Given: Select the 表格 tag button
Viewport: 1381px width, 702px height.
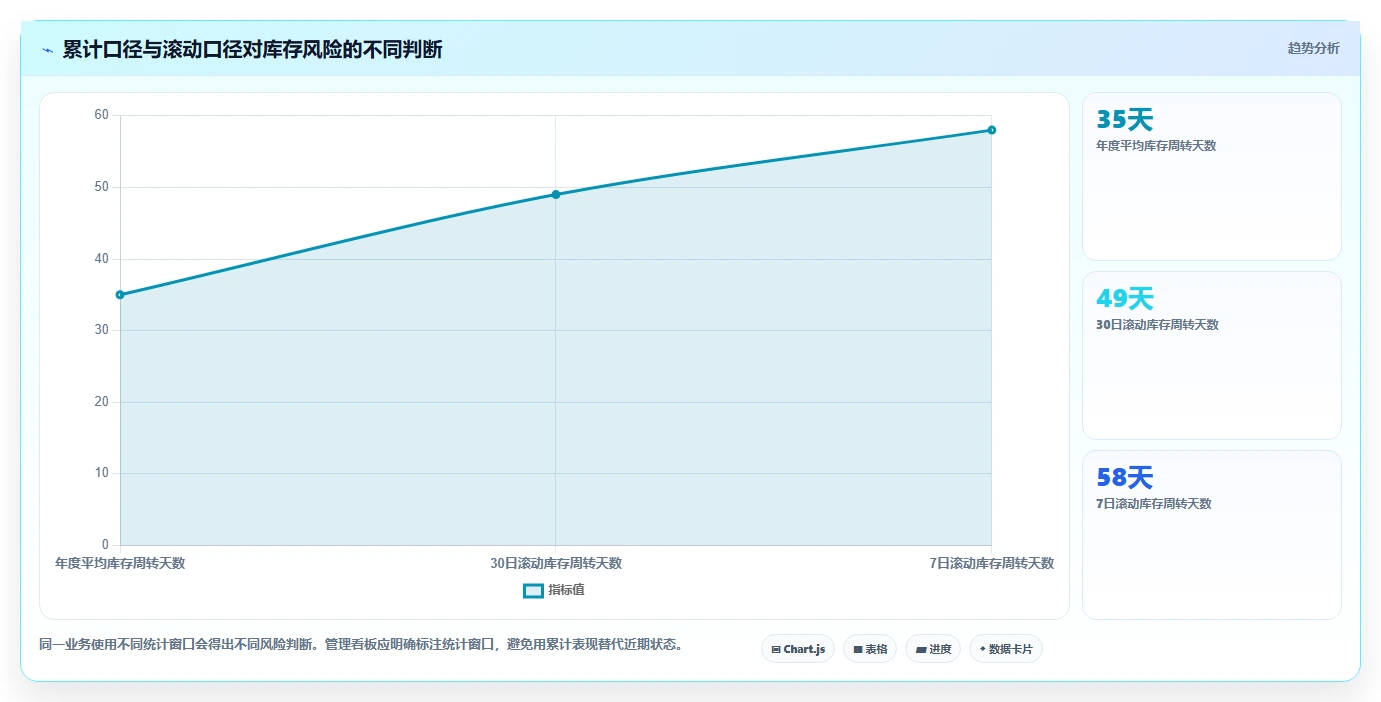Looking at the screenshot, I should (x=870, y=649).
